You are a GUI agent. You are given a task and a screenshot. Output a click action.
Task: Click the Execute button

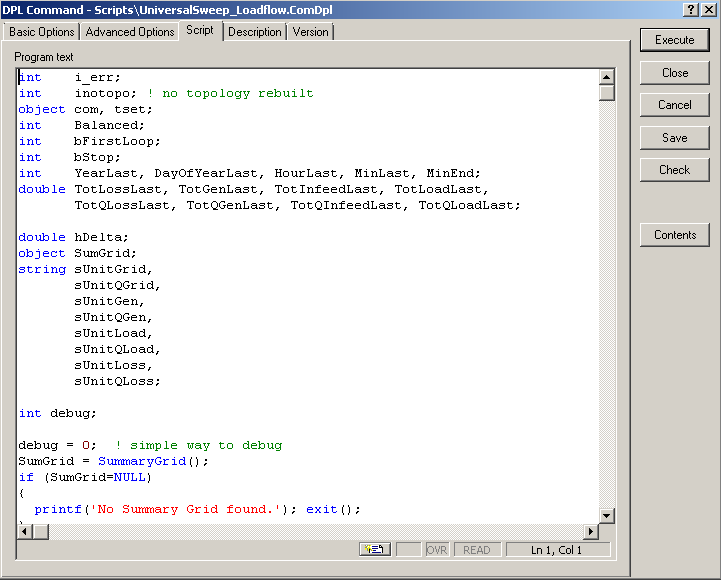point(674,40)
